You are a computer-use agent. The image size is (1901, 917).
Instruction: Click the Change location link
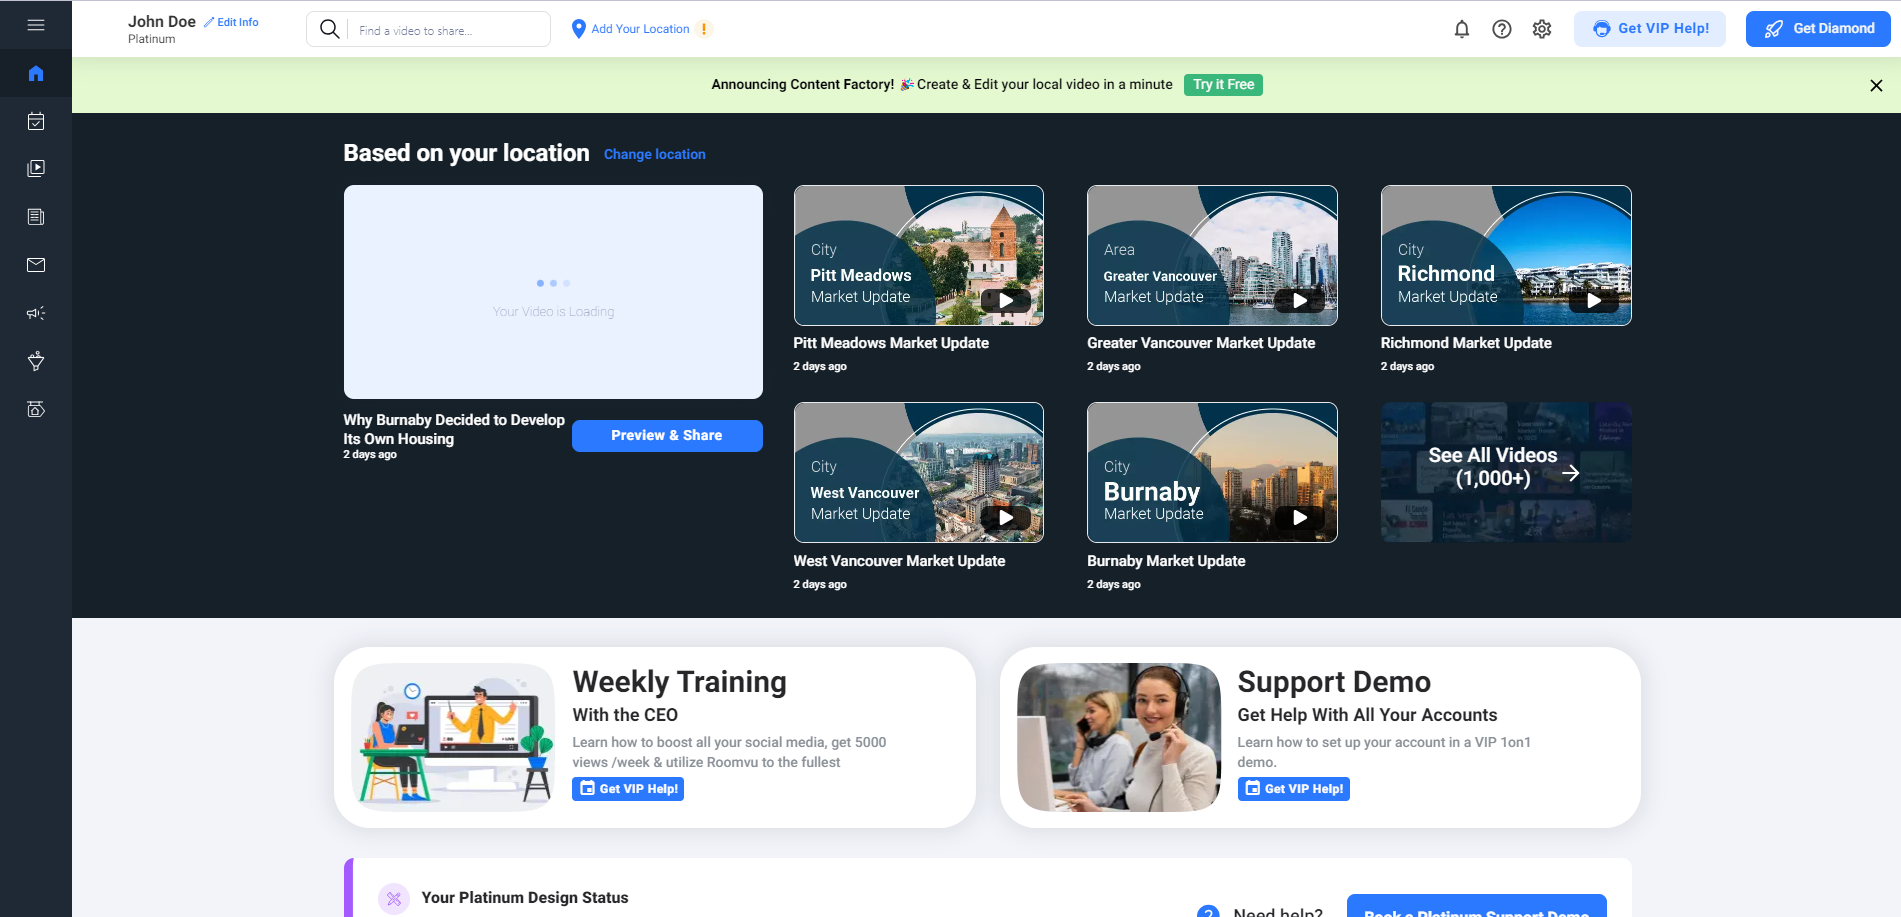click(x=654, y=154)
